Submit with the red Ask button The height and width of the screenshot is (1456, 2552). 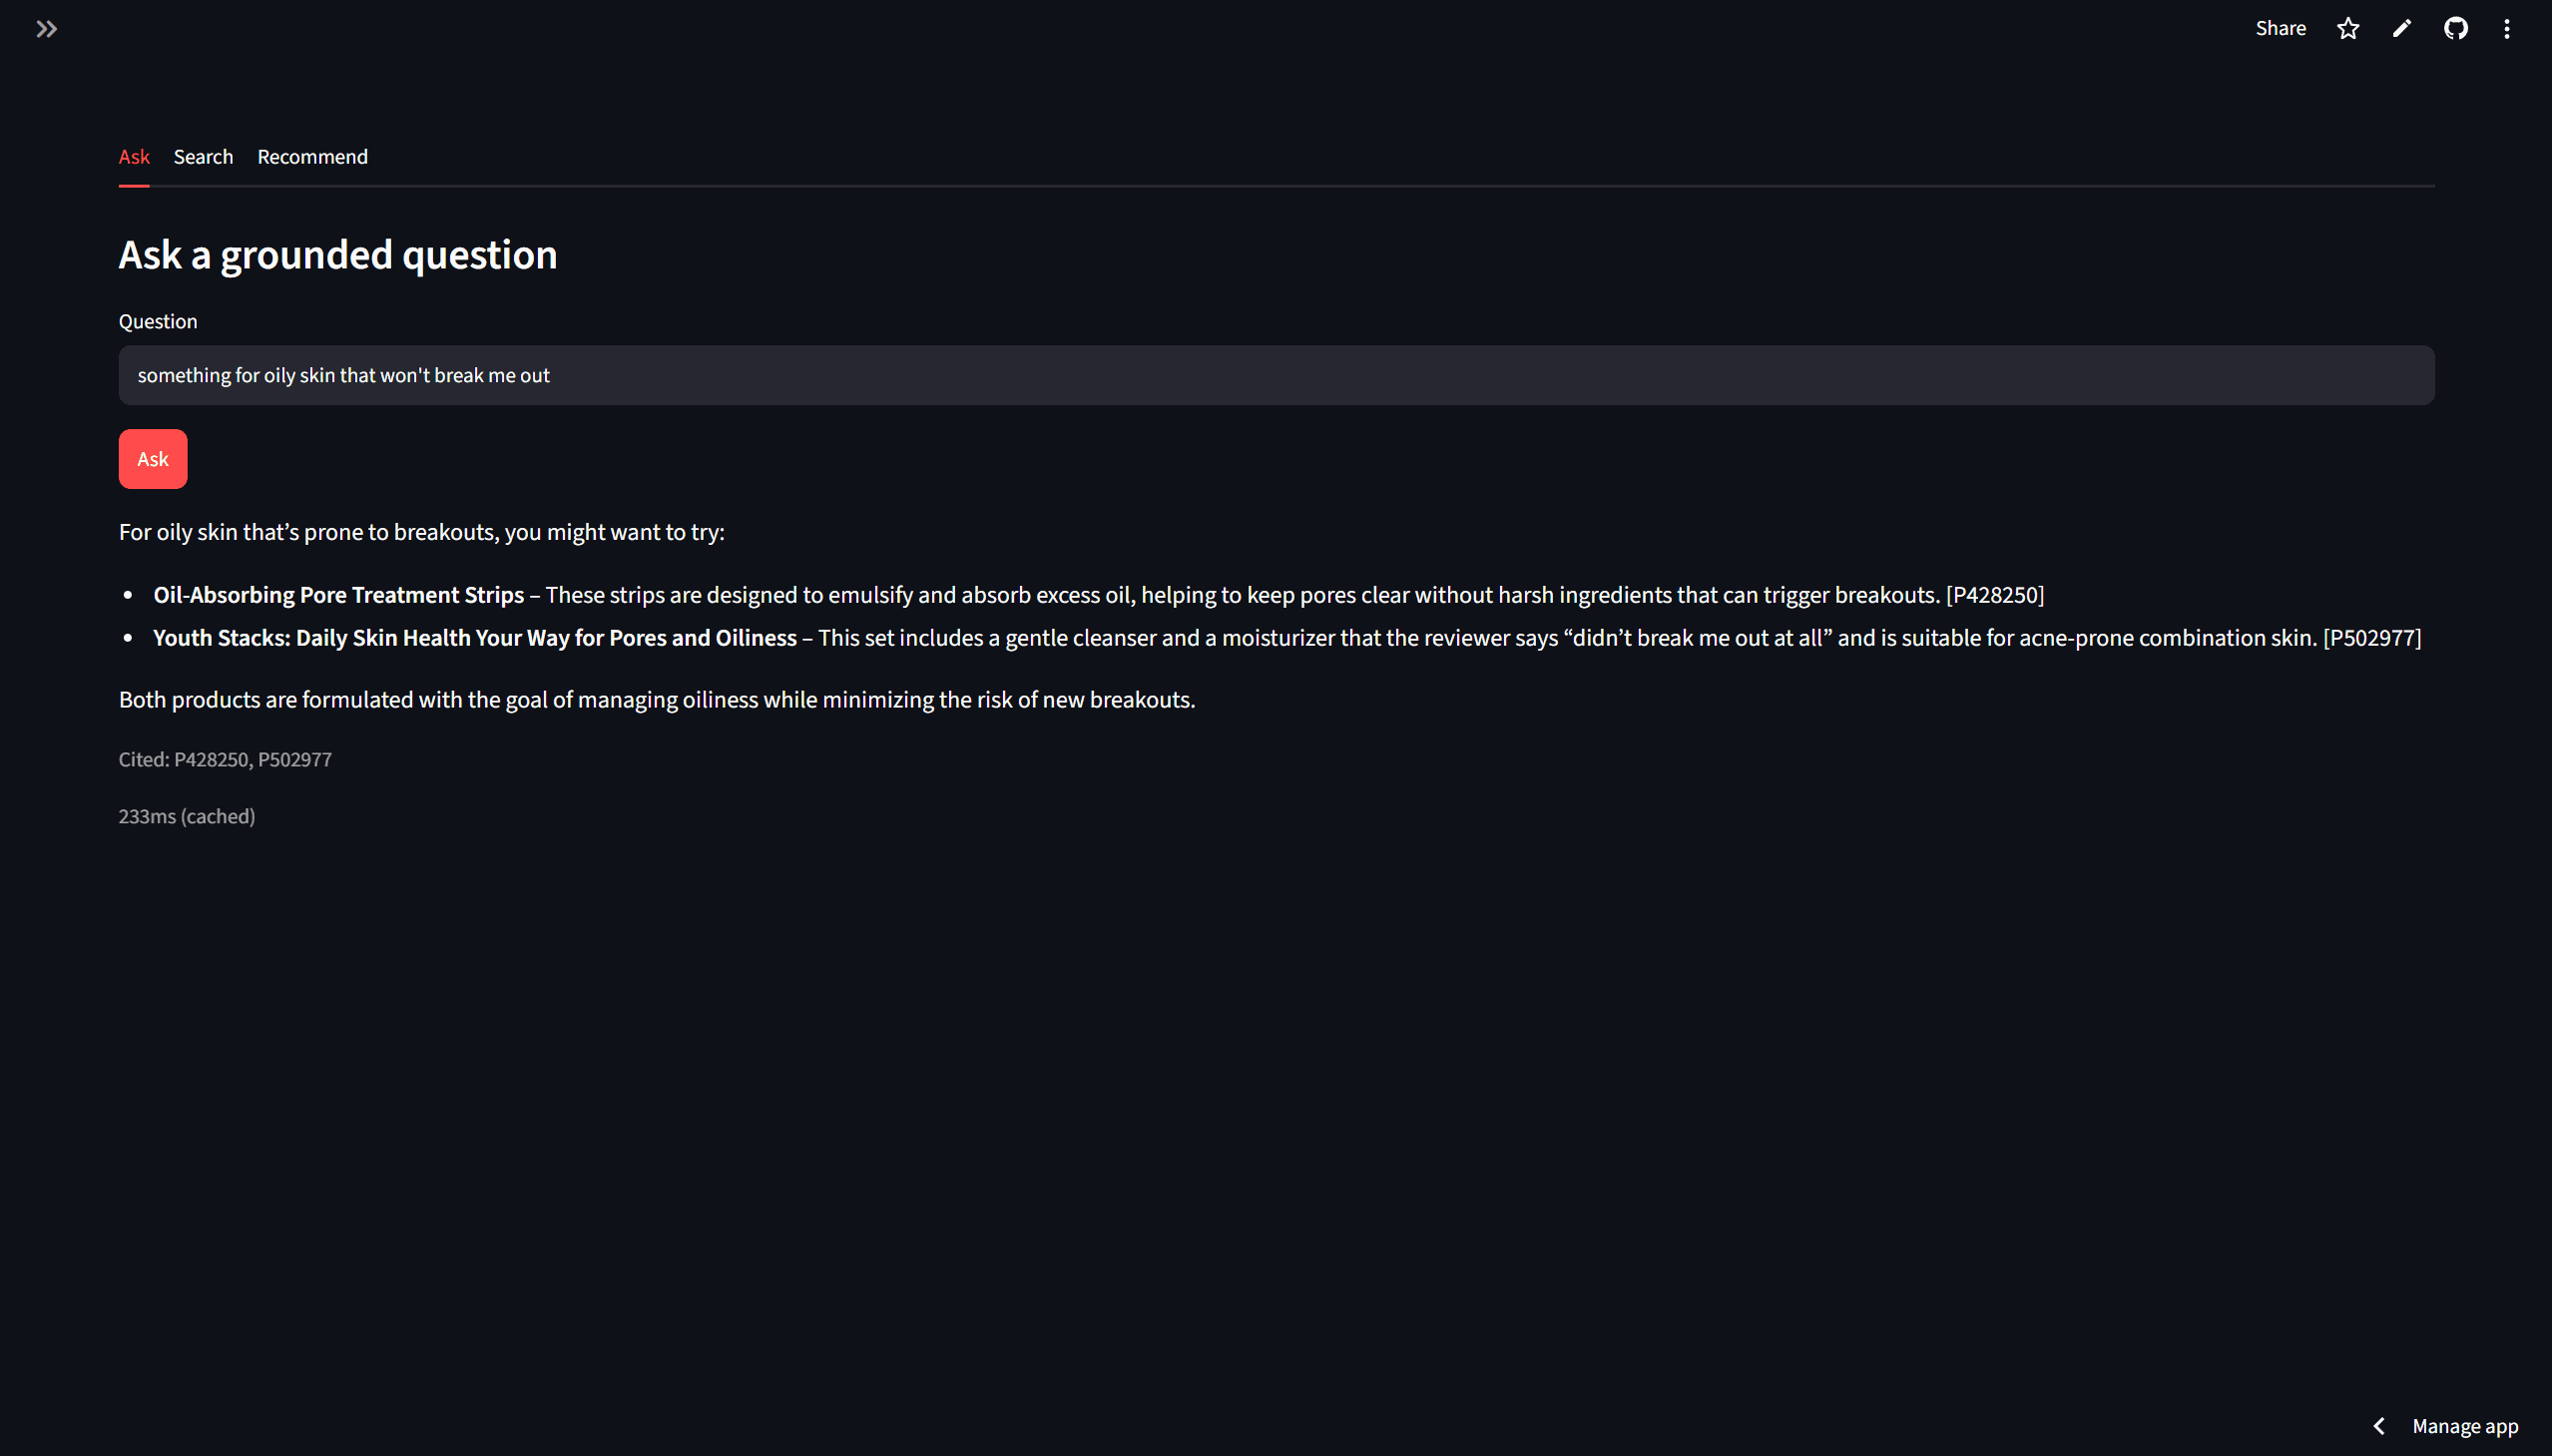point(153,459)
